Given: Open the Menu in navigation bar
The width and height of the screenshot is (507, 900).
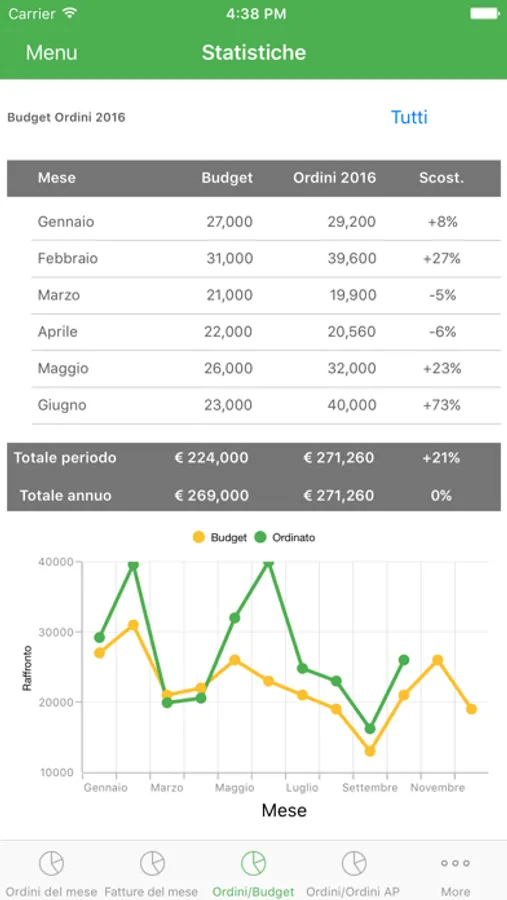Looking at the screenshot, I should tap(51, 53).
